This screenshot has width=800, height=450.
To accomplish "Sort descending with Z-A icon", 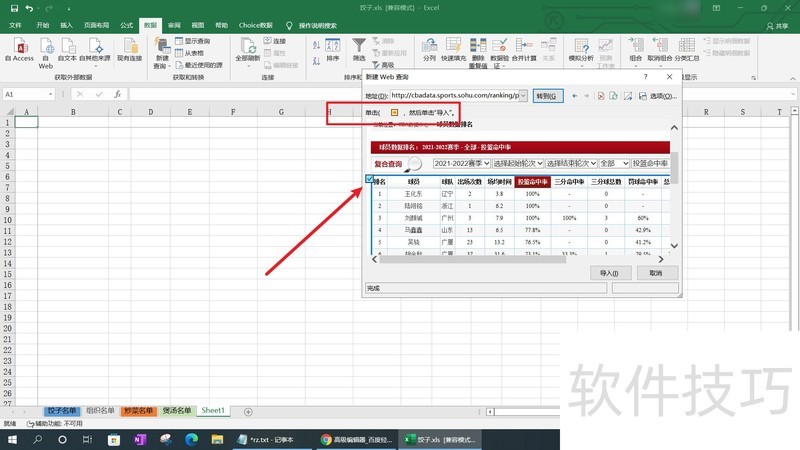I will (316, 61).
